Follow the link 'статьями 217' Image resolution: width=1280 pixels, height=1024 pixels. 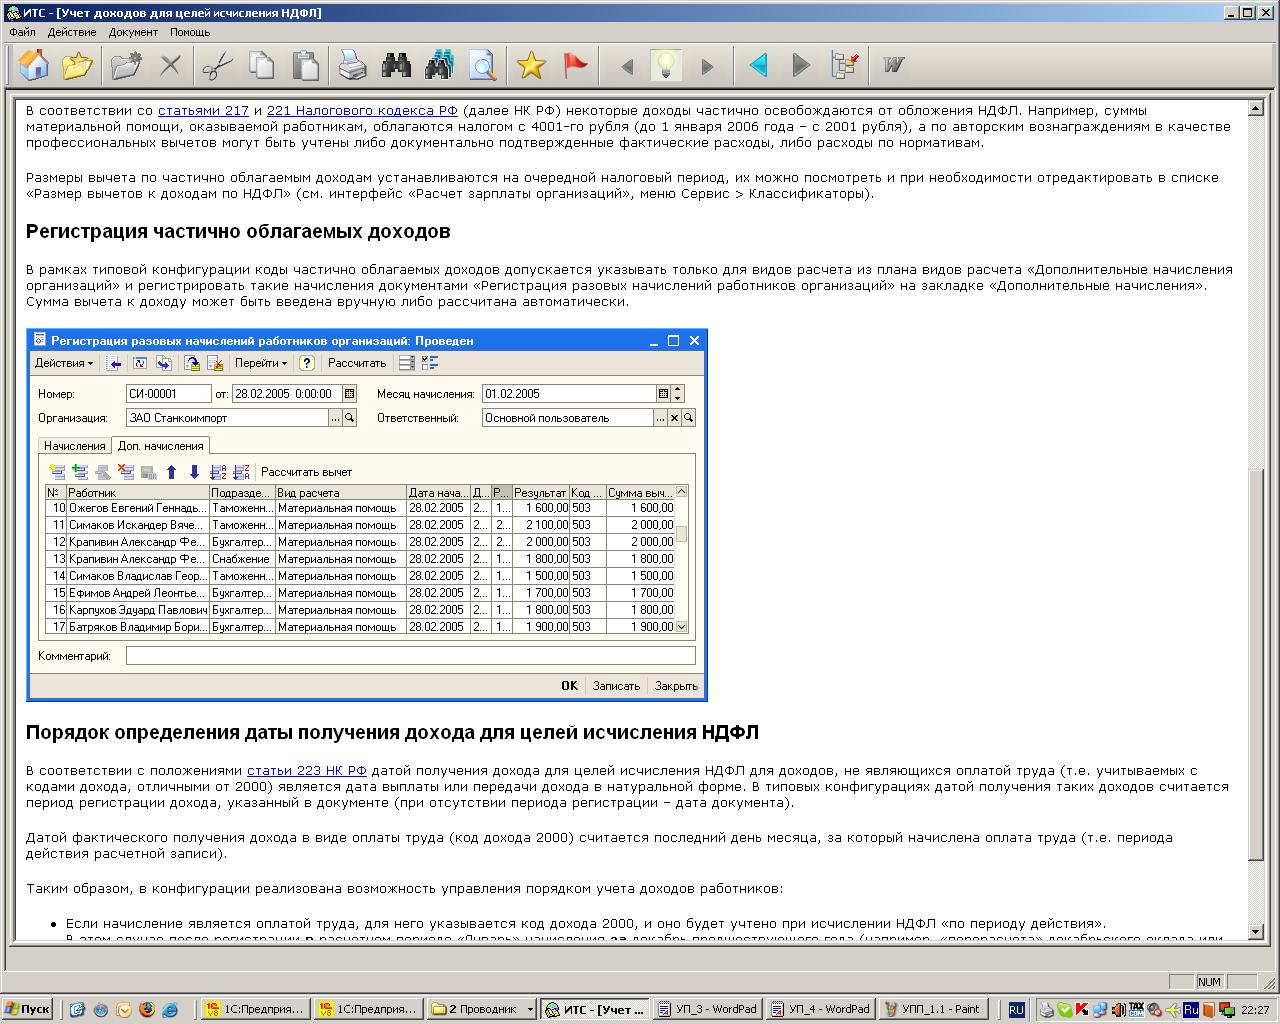(x=203, y=111)
